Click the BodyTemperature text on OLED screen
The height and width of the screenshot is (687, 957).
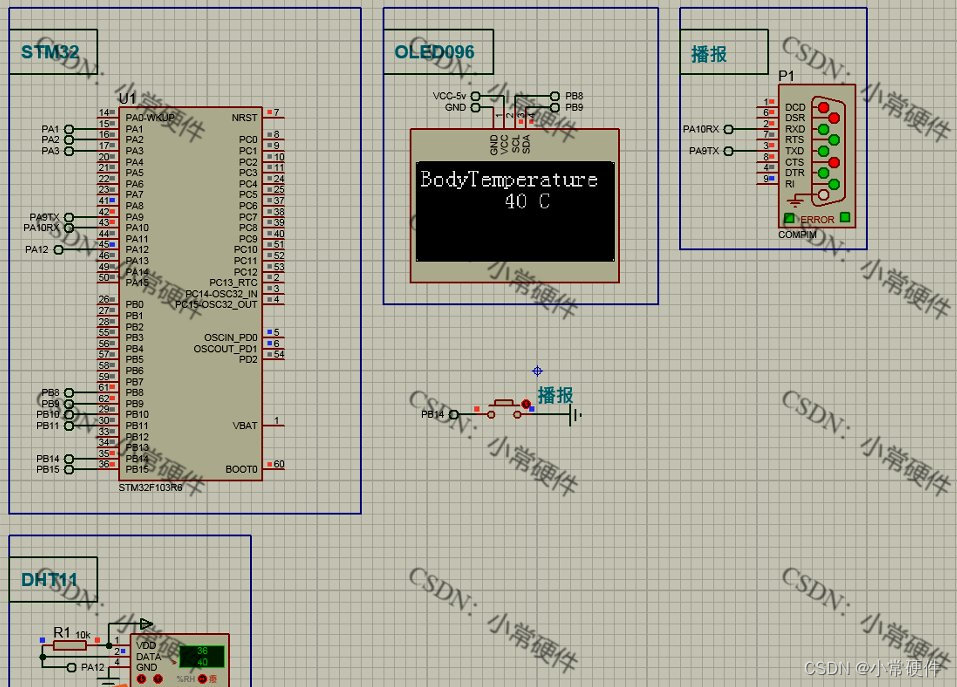pos(509,179)
